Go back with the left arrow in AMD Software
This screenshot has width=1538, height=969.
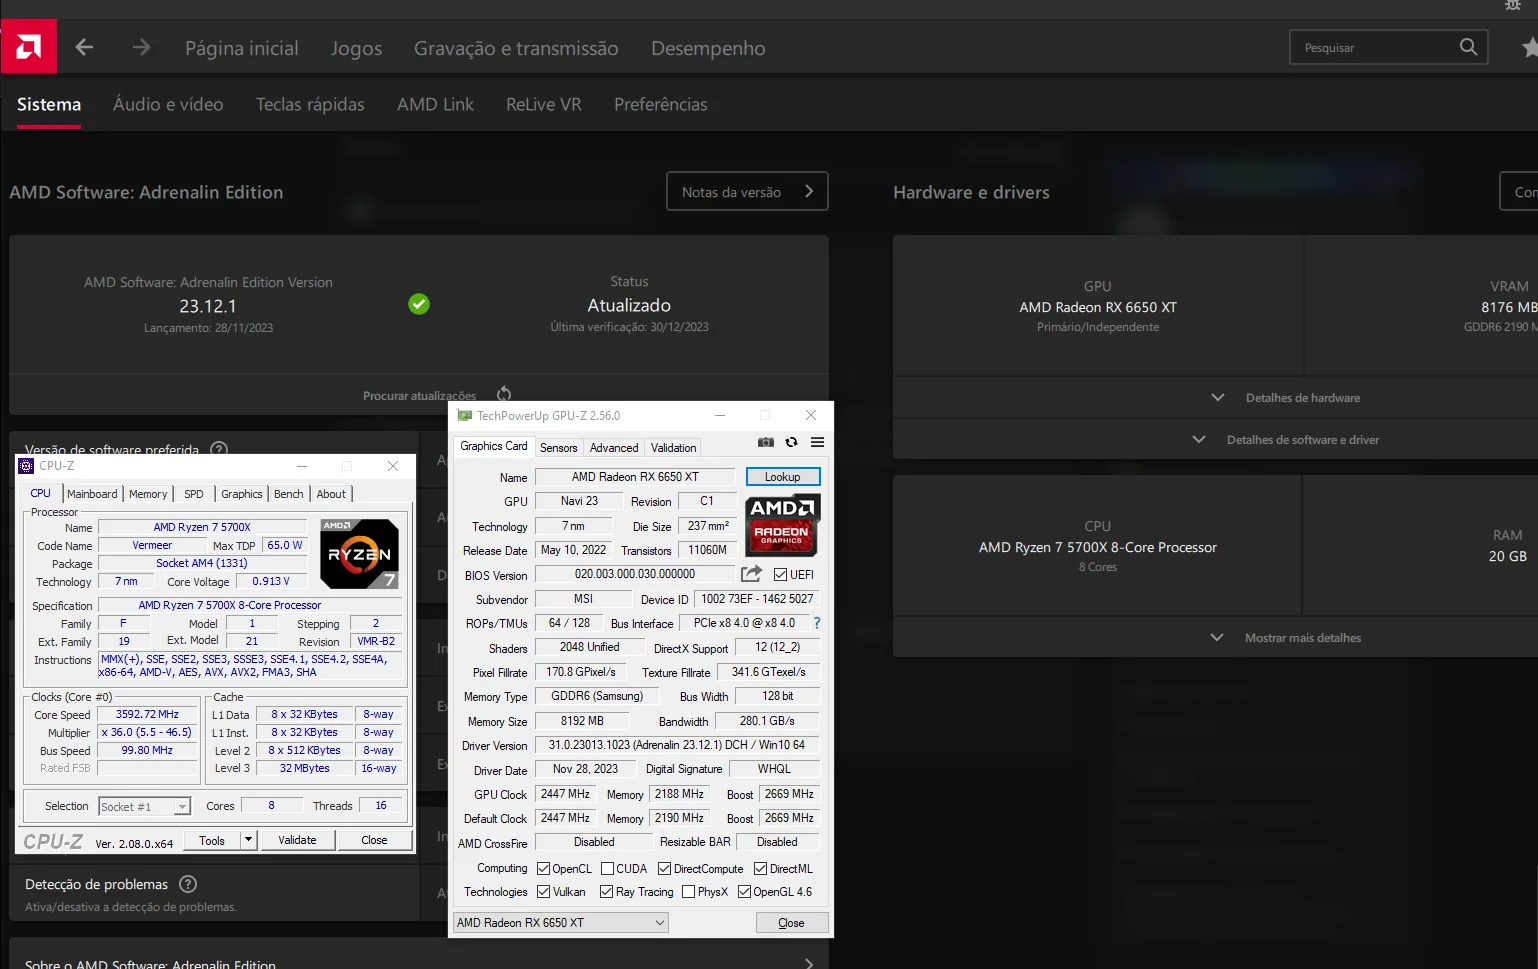(84, 47)
